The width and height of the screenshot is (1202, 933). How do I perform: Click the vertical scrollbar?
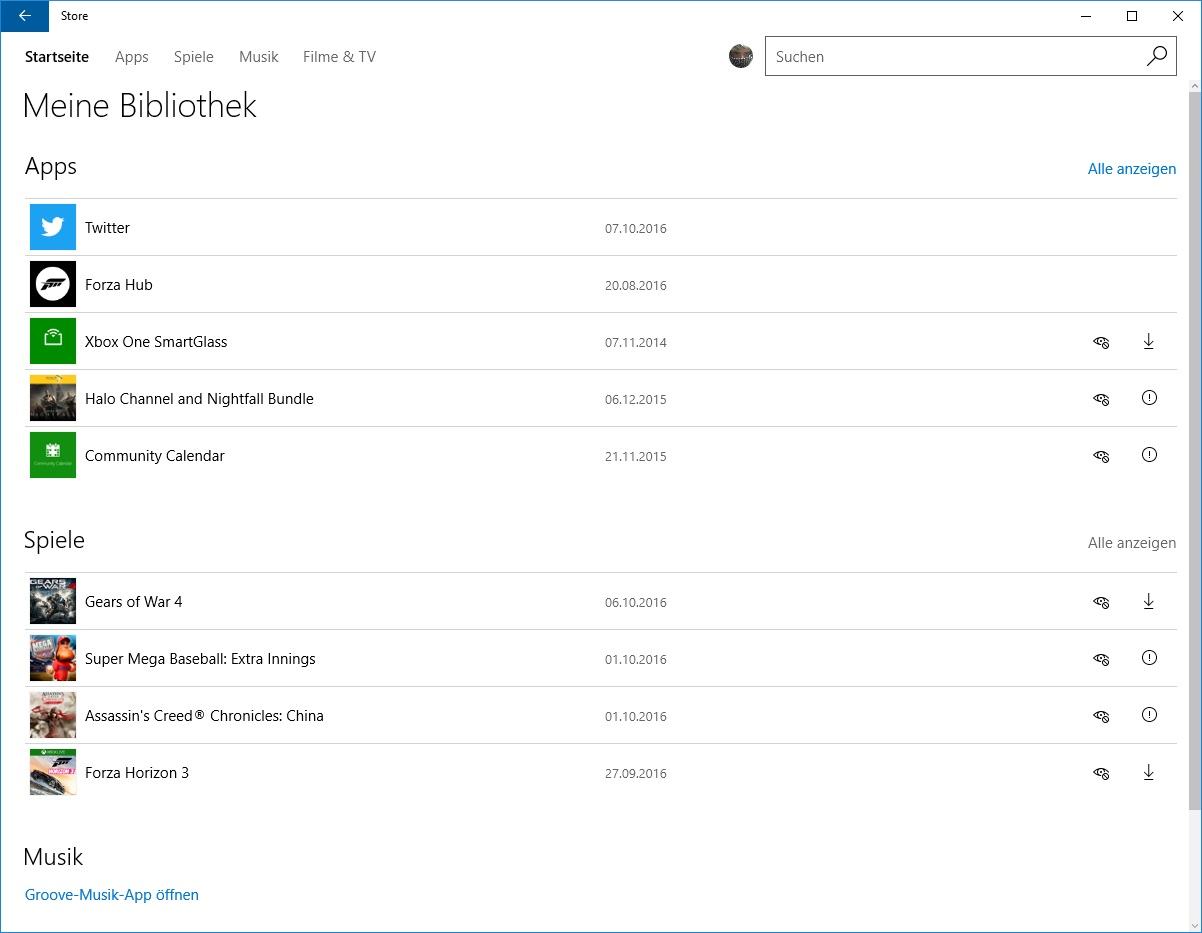point(1194,450)
